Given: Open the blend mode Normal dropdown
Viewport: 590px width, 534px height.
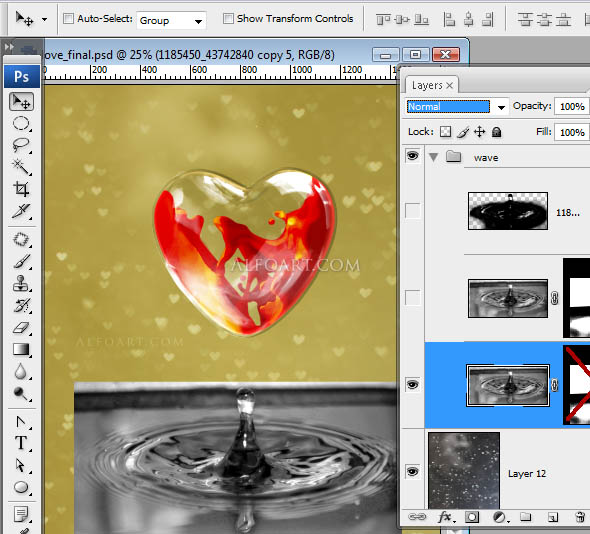Looking at the screenshot, I should coord(457,106).
